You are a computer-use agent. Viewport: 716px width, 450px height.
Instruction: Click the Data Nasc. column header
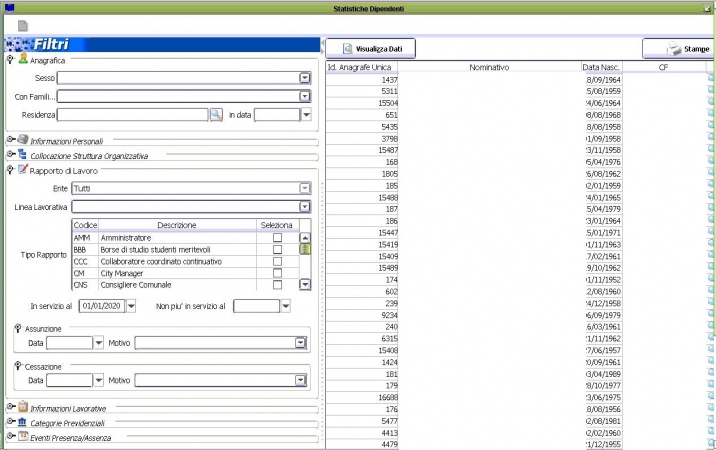pos(603,67)
